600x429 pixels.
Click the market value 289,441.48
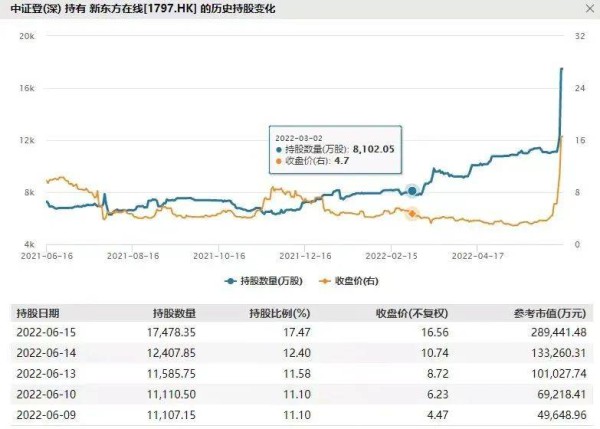tap(558, 332)
